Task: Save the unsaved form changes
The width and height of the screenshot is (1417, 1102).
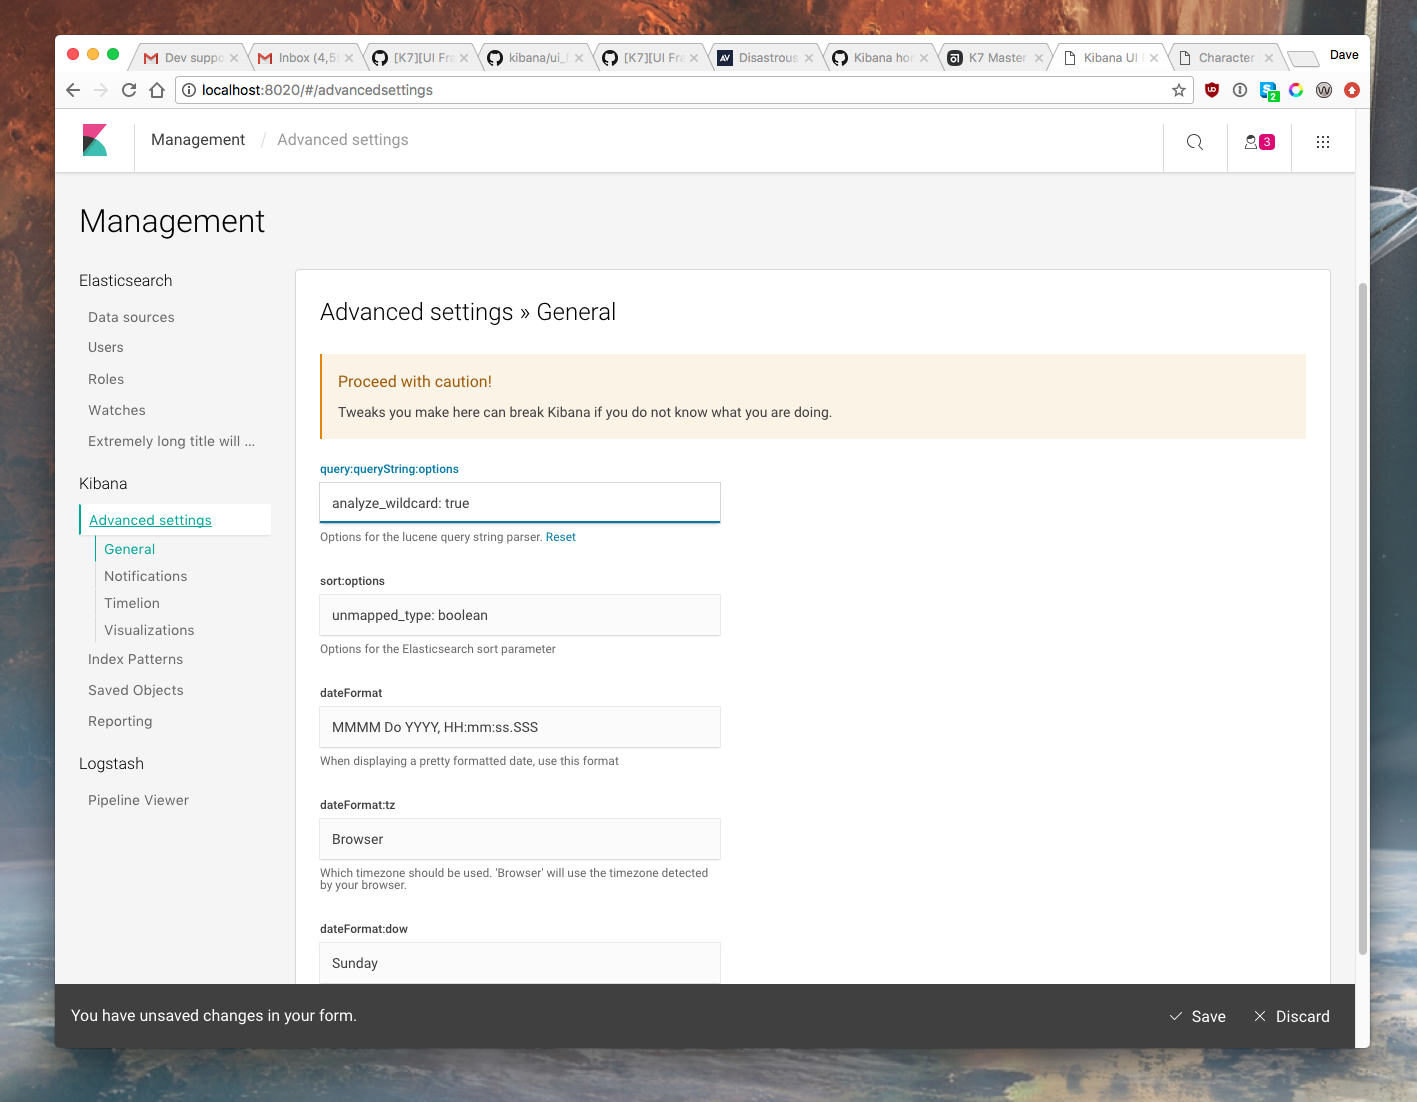Action: 1198,1016
